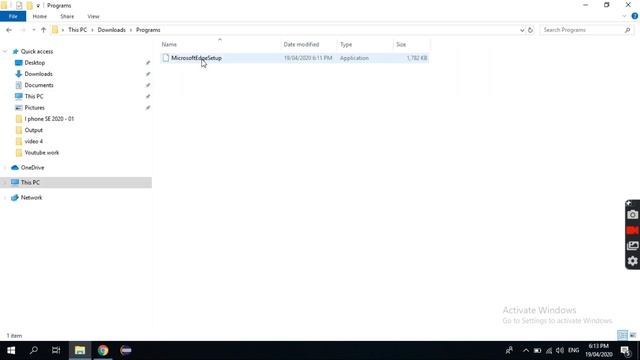Open Documents under Quick access

[39, 85]
